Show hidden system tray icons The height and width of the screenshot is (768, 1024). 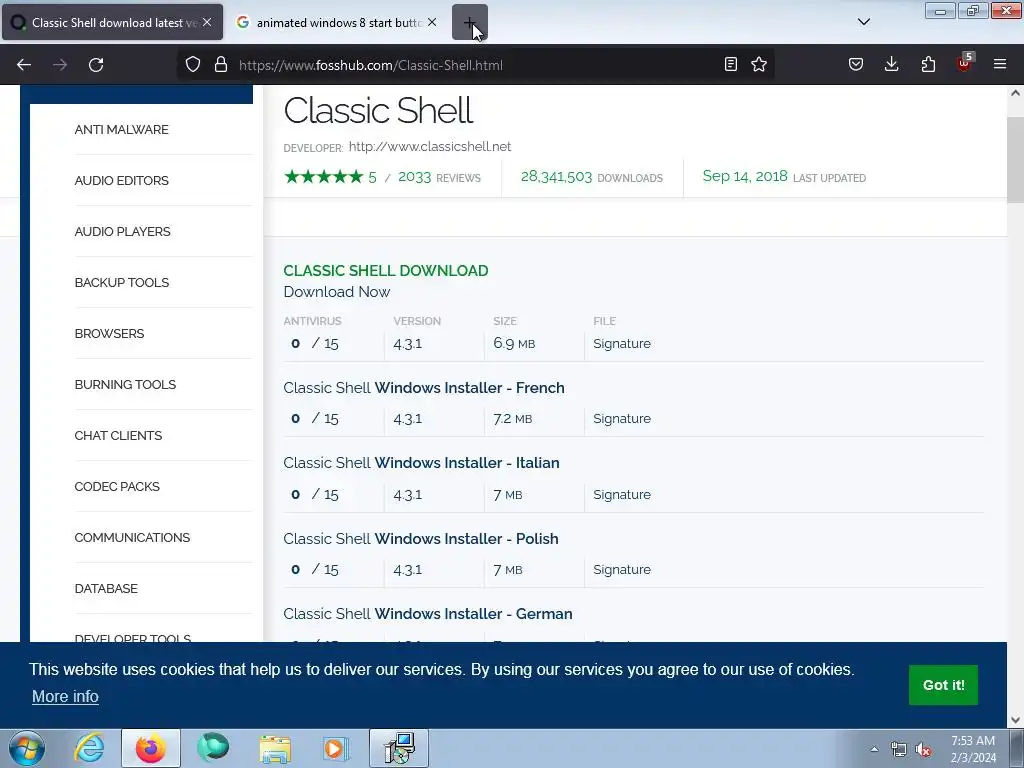tap(874, 749)
